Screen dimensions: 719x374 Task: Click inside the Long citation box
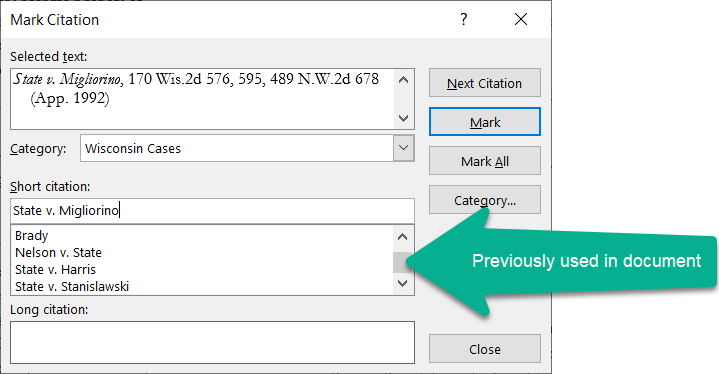point(212,342)
